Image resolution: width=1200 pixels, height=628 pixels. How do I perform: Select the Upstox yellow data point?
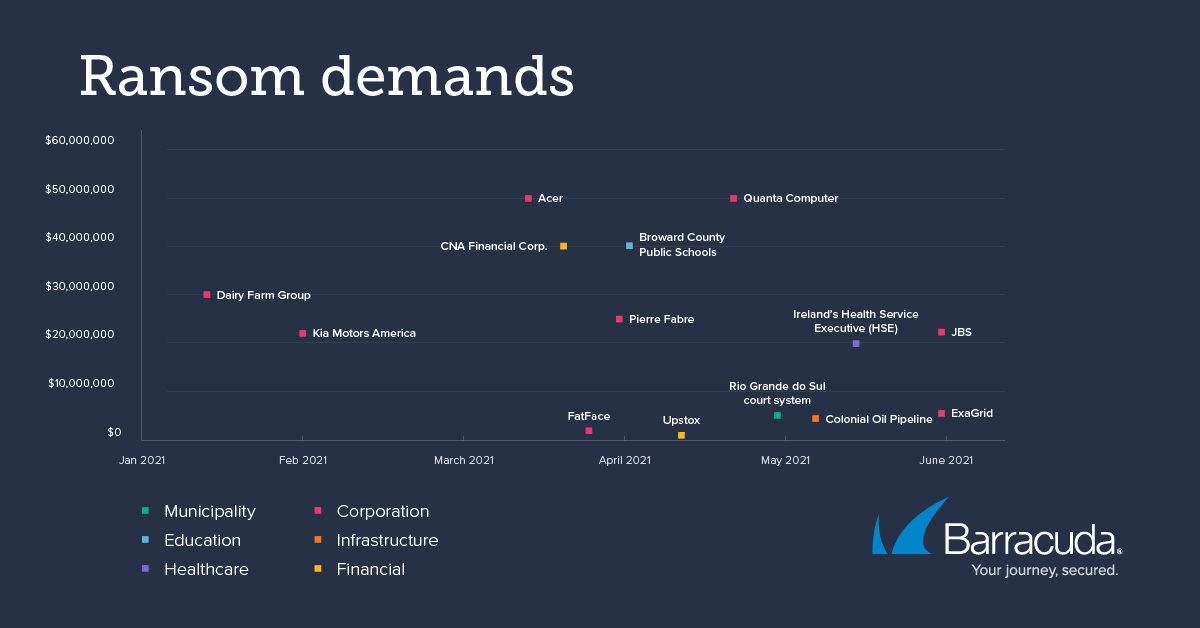click(x=681, y=436)
